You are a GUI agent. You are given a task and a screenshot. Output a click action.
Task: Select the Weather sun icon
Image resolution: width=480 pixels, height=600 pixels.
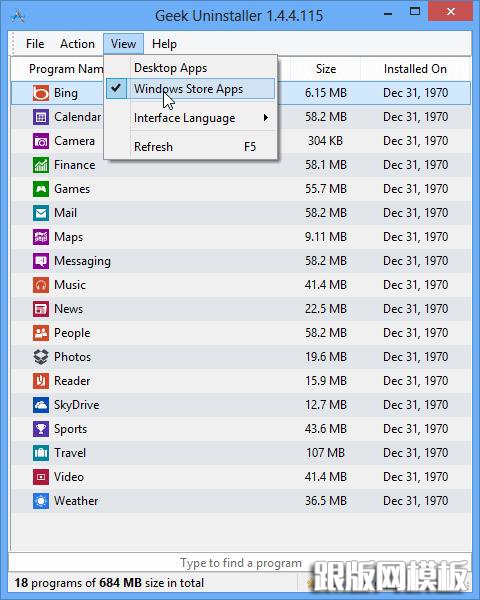click(x=41, y=501)
